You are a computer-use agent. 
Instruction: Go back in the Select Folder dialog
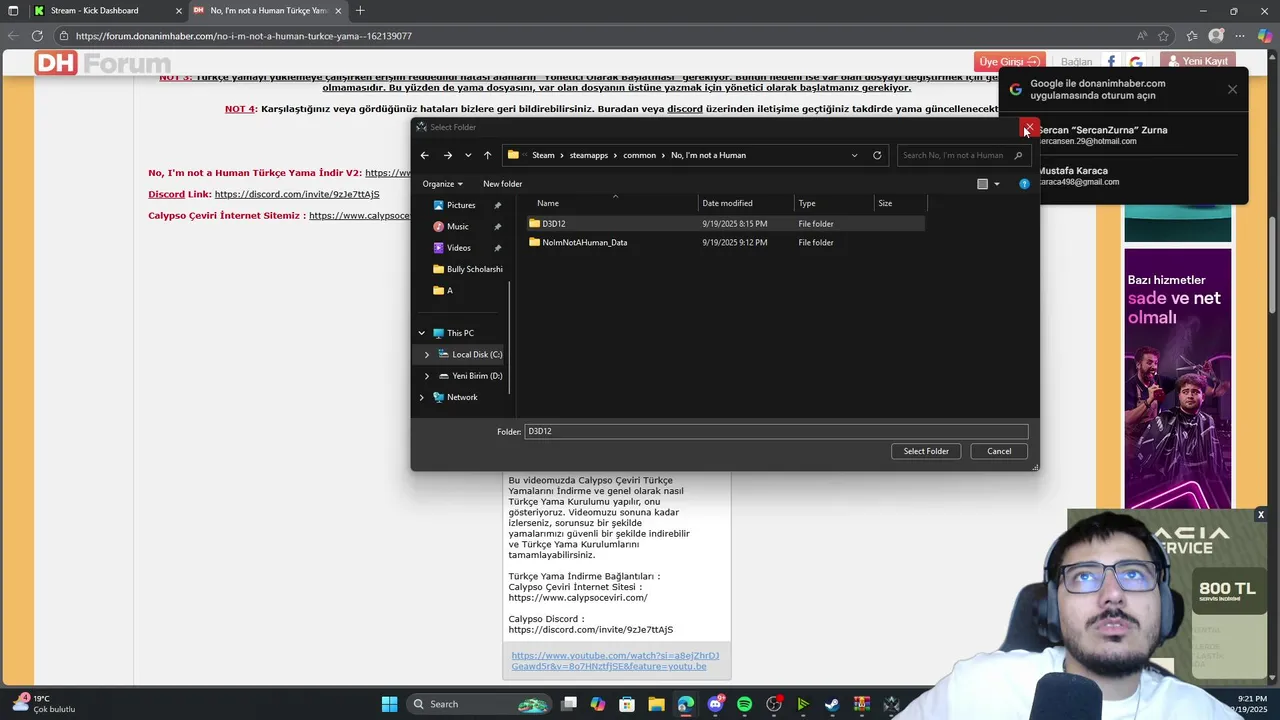(425, 155)
